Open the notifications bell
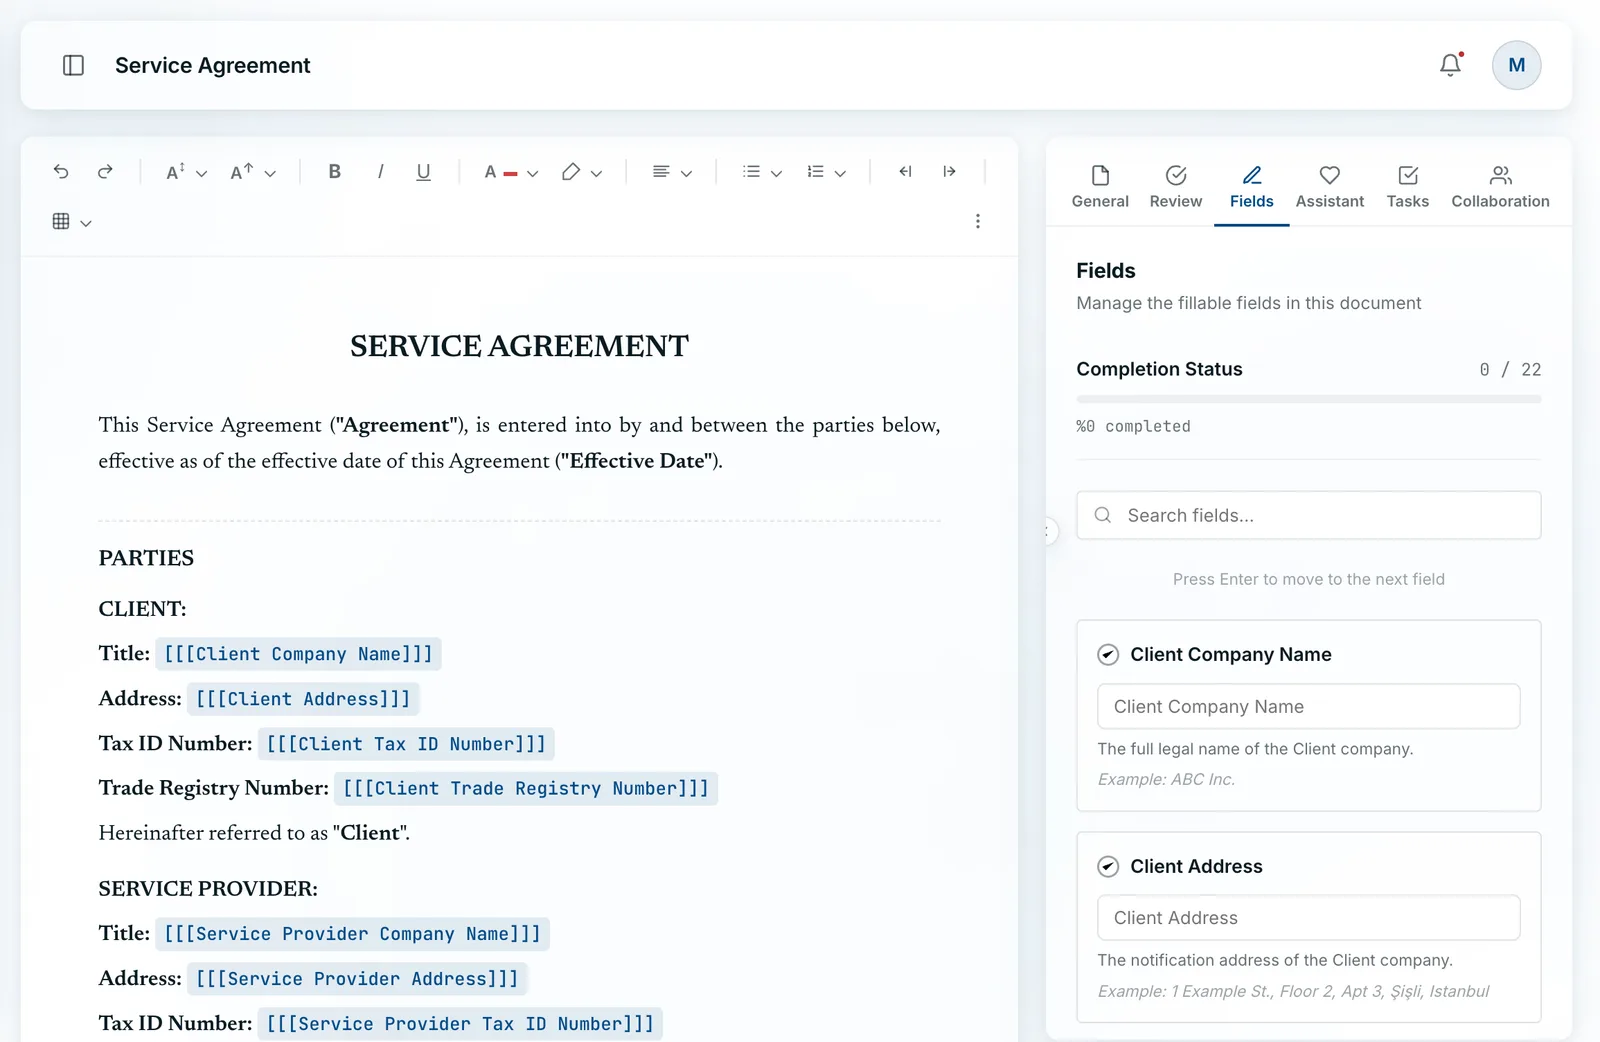This screenshot has width=1600, height=1042. point(1450,65)
